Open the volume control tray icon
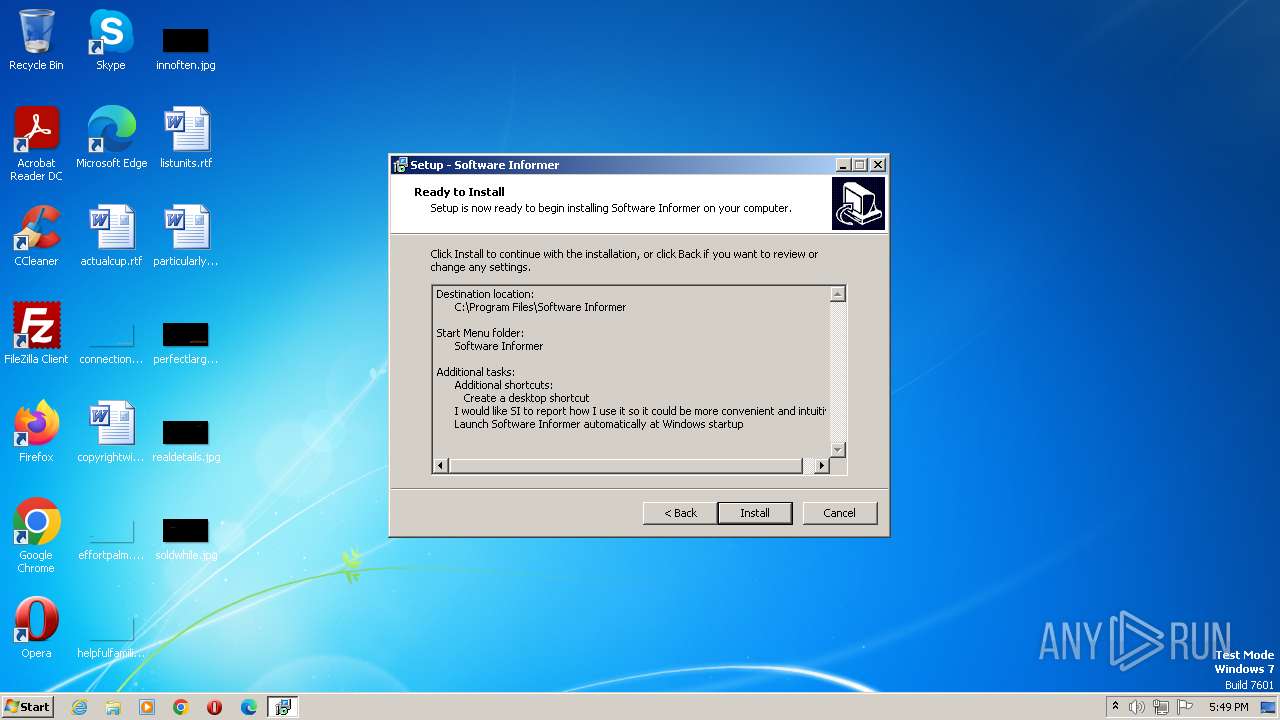The width and height of the screenshot is (1280, 720). (x=1137, y=707)
